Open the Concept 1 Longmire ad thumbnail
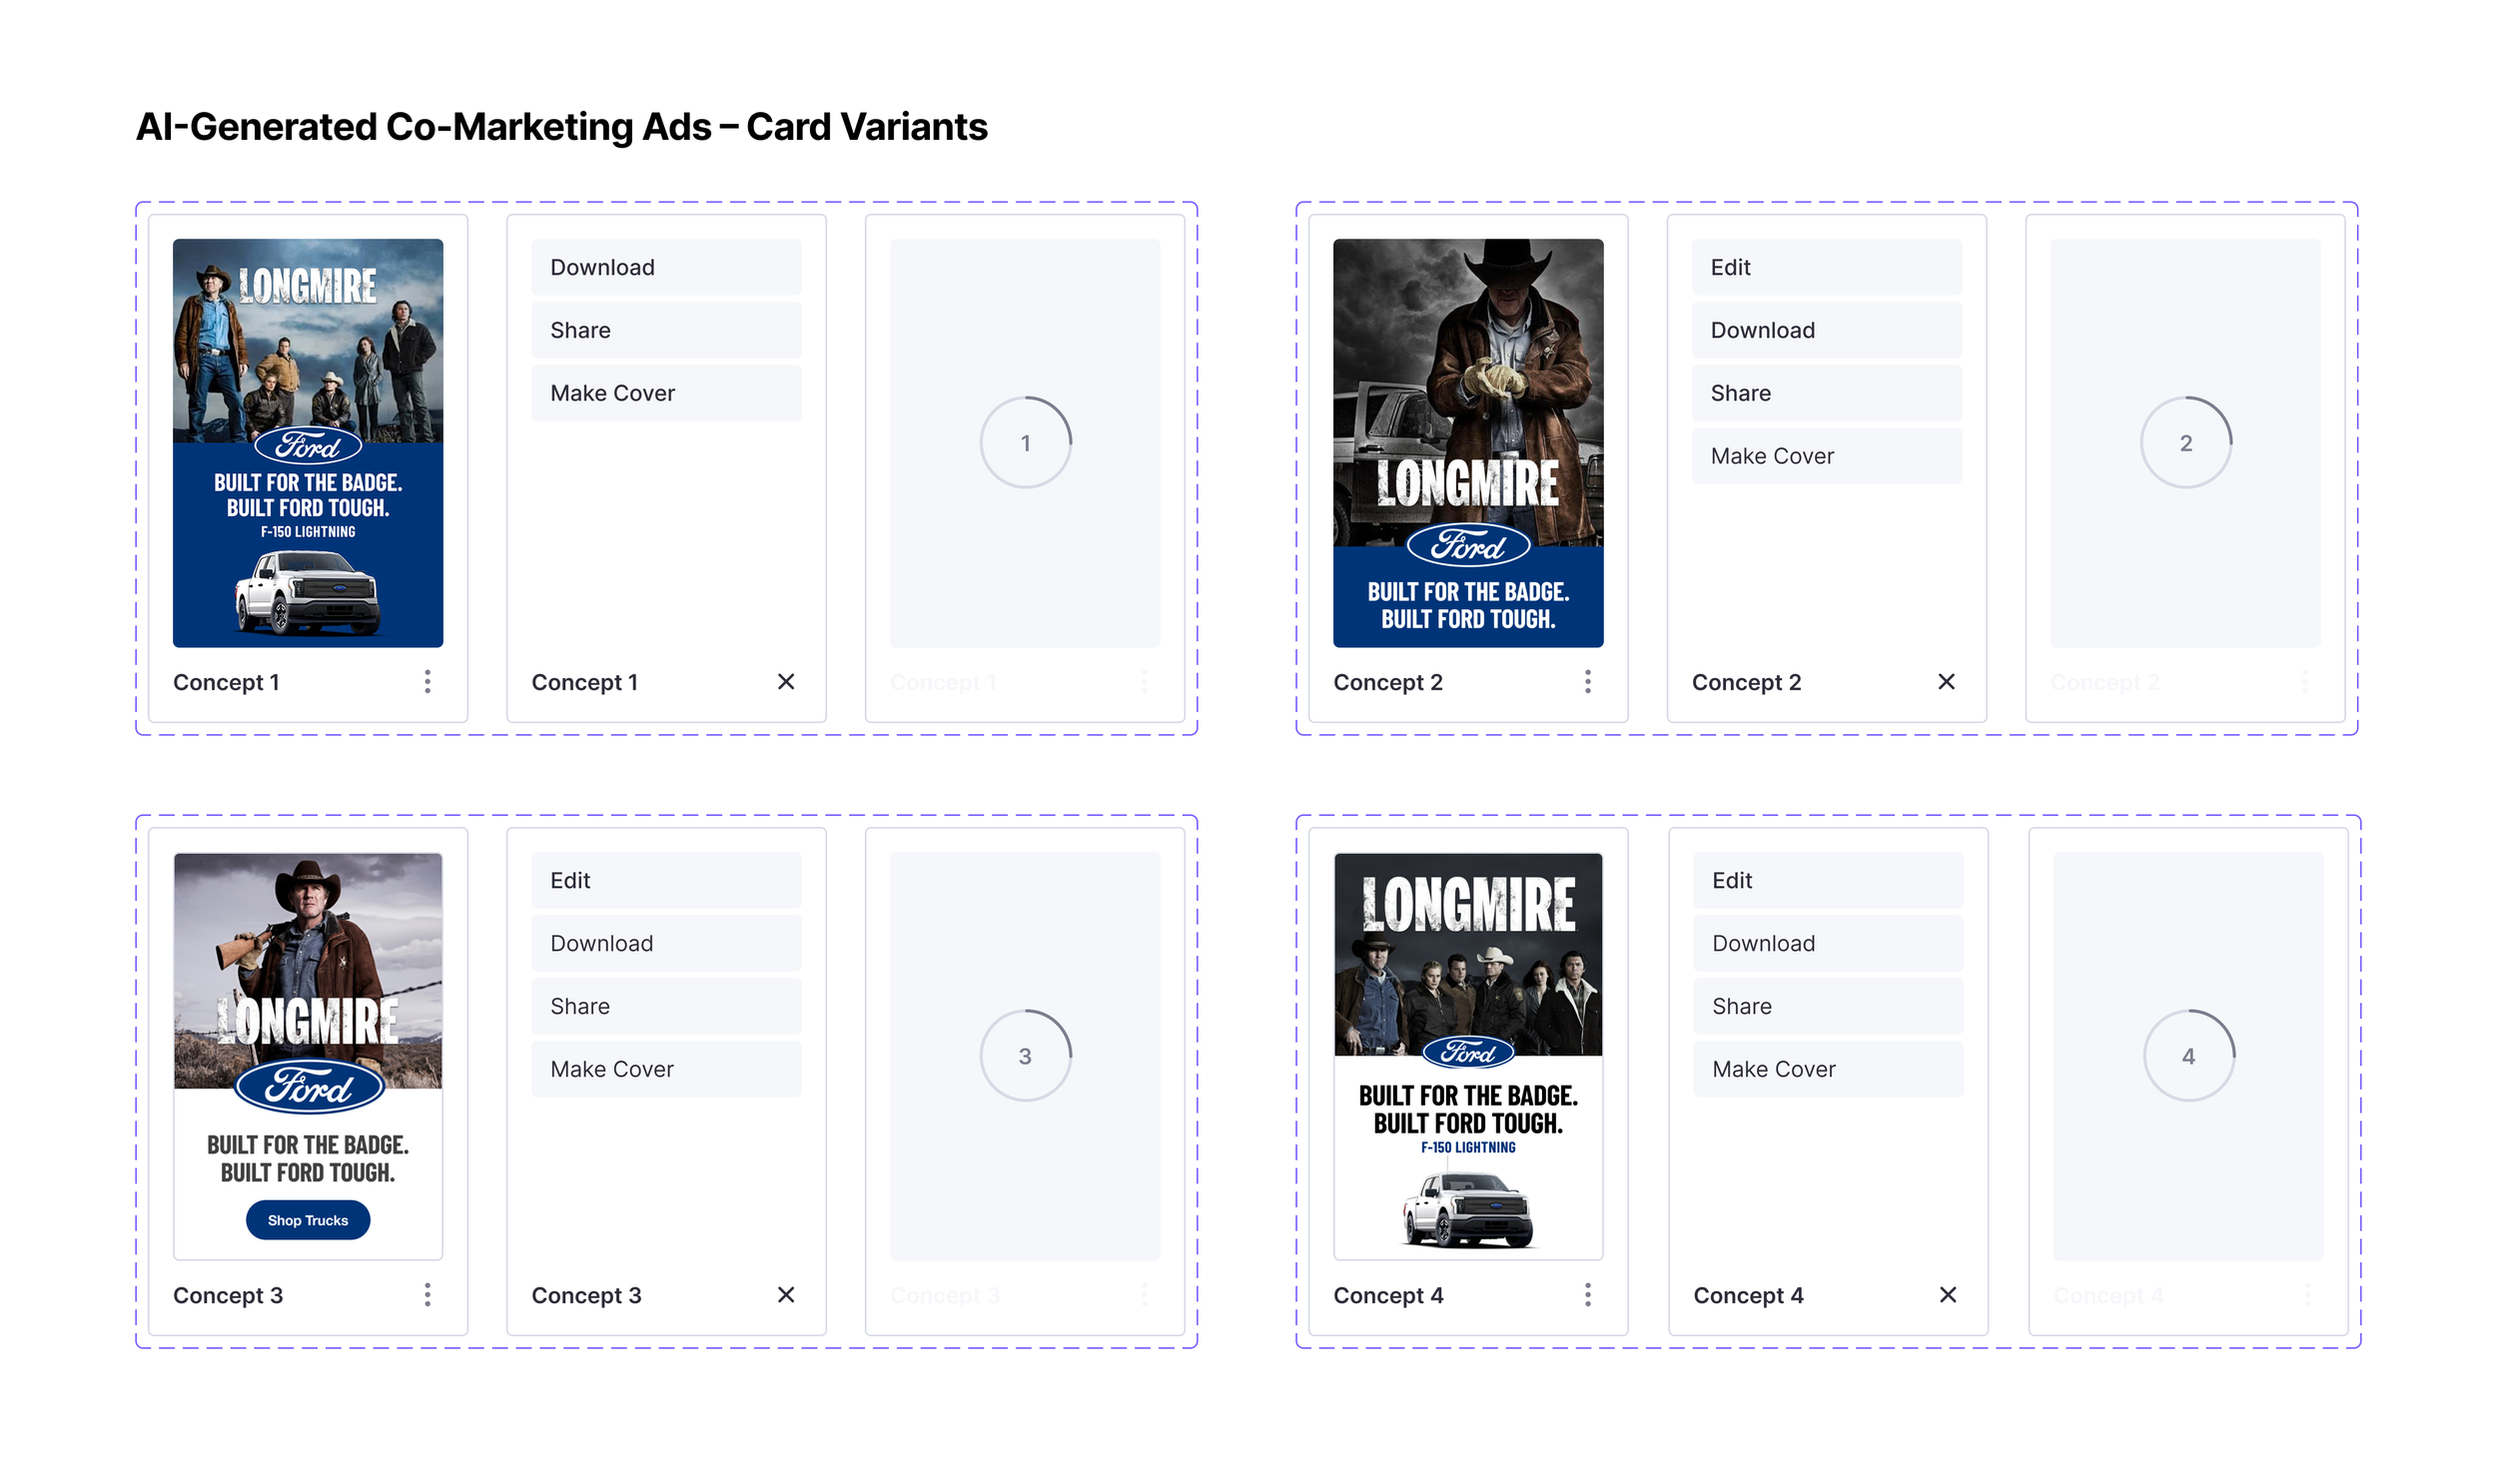Image resolution: width=2497 pixels, height=1484 pixels. [x=308, y=442]
